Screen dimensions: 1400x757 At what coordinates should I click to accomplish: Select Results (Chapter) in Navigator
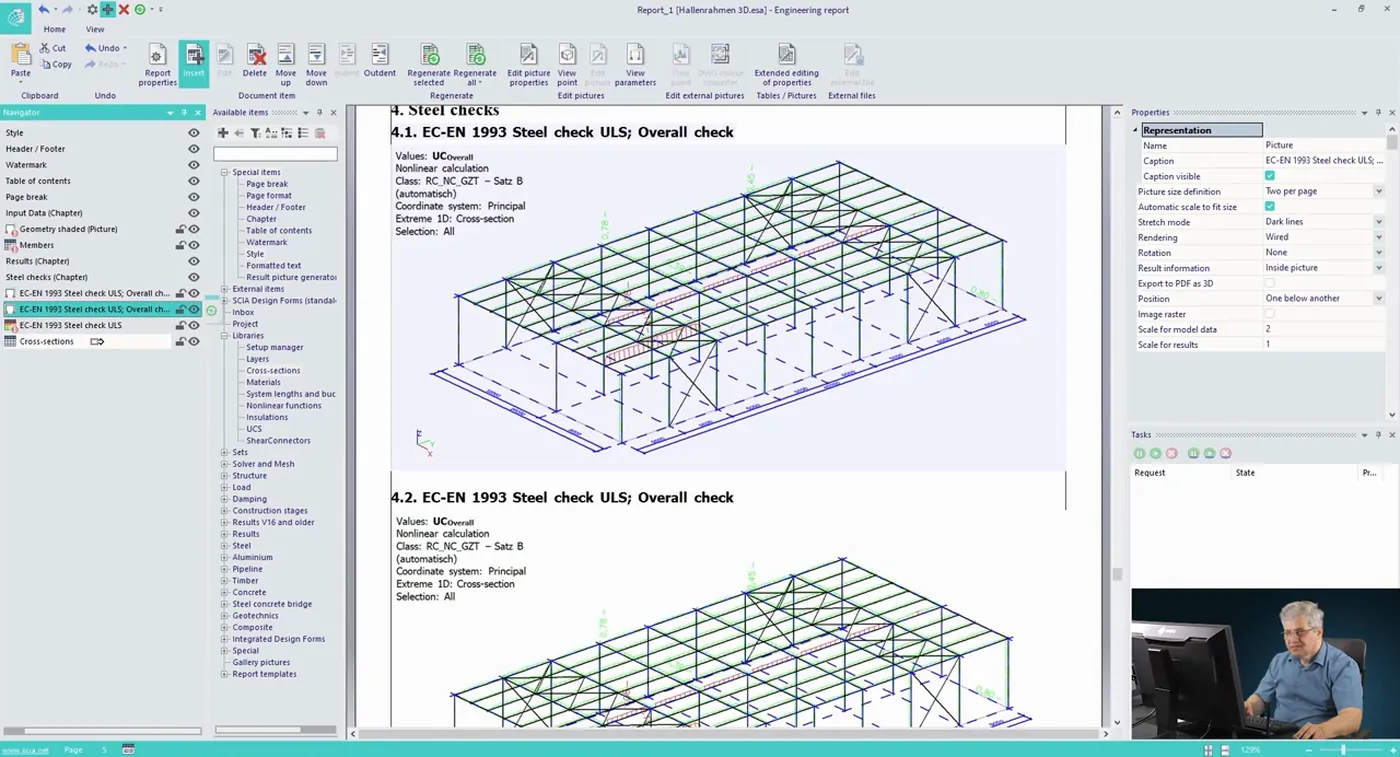pos(38,261)
